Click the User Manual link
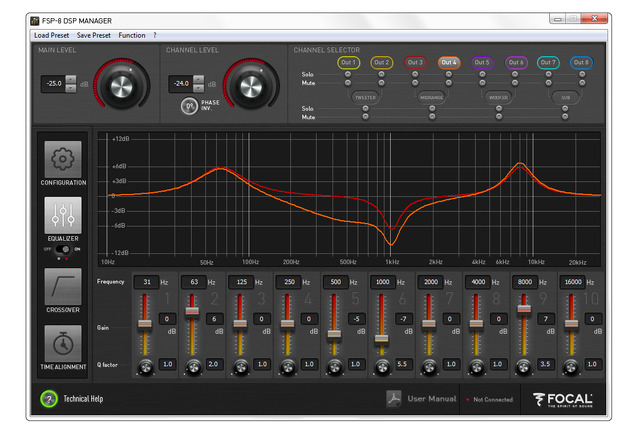This screenshot has height=426, width=640. pyautogui.click(x=432, y=399)
